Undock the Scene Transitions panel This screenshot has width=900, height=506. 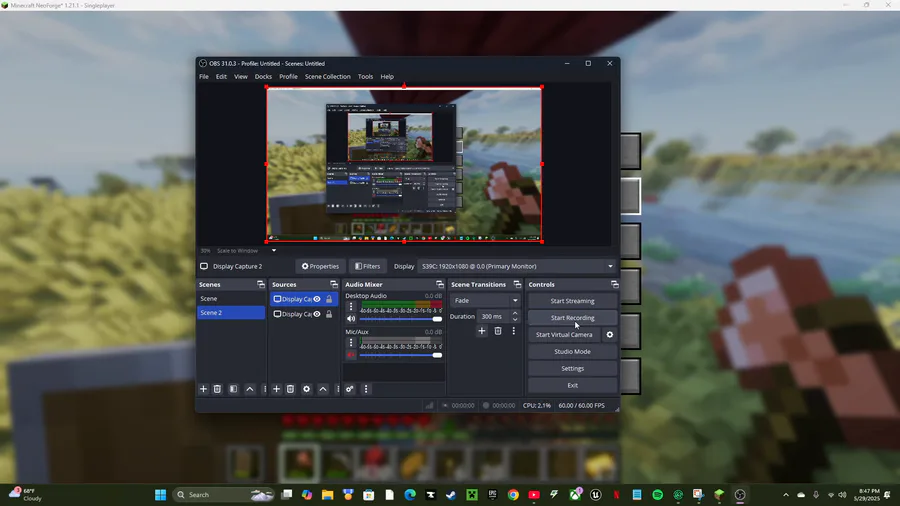517,285
